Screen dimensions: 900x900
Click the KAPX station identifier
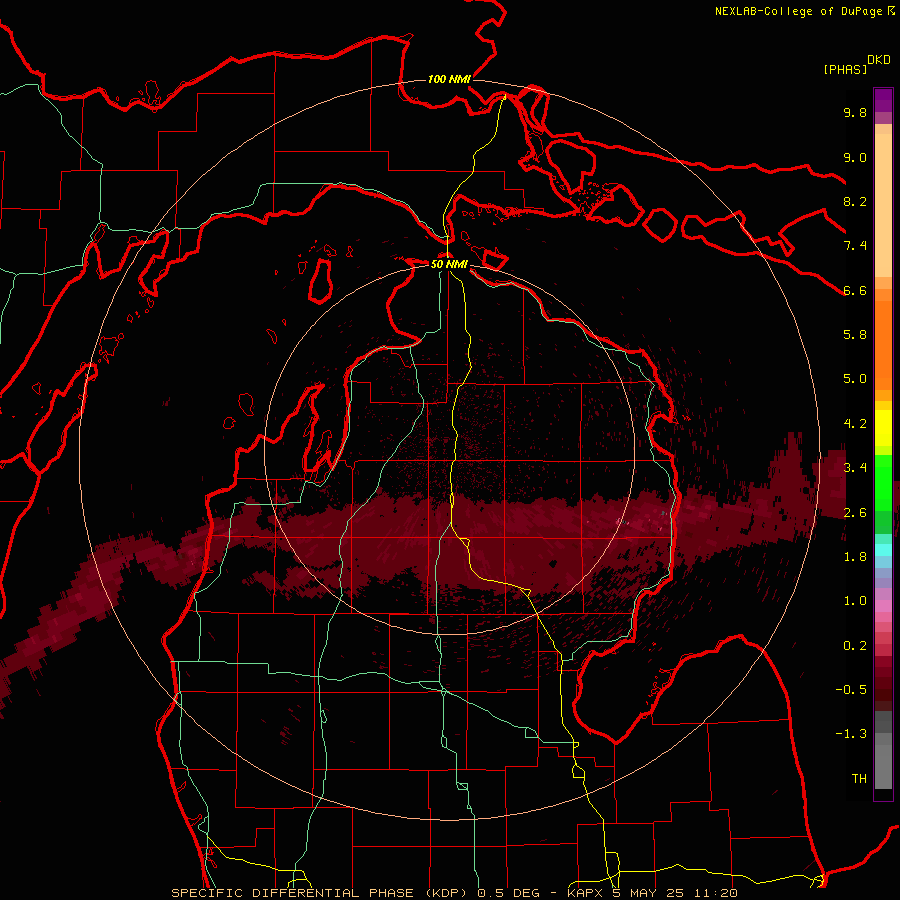[x=585, y=893]
